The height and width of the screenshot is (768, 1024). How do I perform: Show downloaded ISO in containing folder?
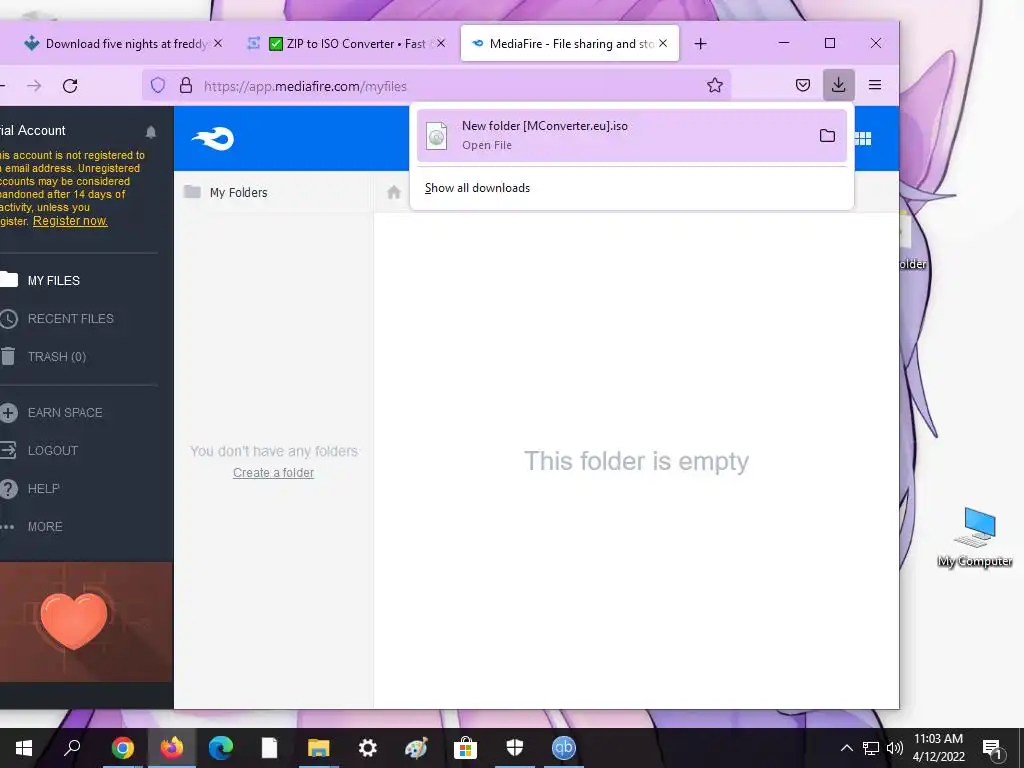pyautogui.click(x=827, y=135)
